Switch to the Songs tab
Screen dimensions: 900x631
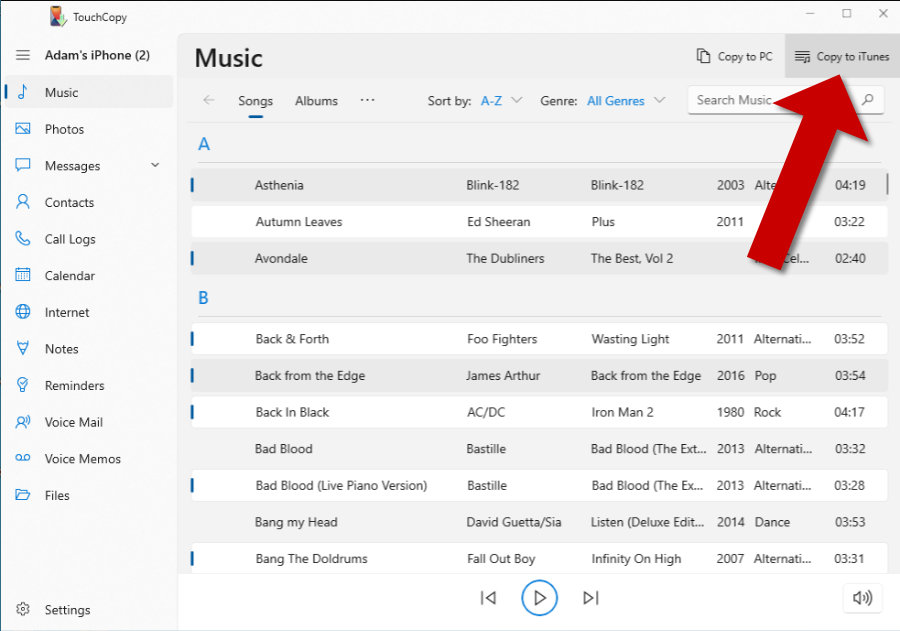255,101
